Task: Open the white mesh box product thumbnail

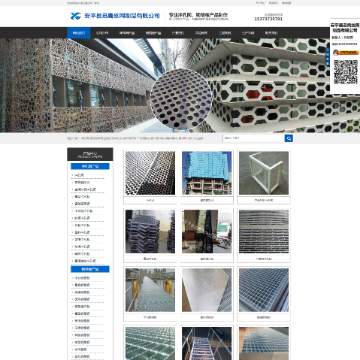Action: pyautogui.click(x=264, y=173)
